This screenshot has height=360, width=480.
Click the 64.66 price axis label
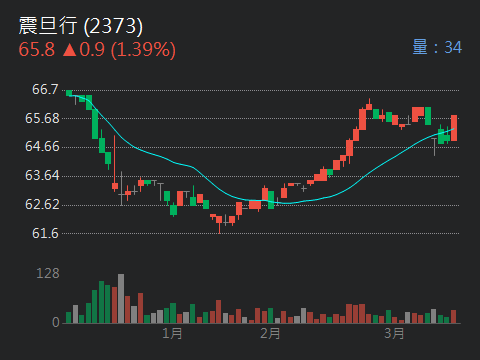coord(42,146)
